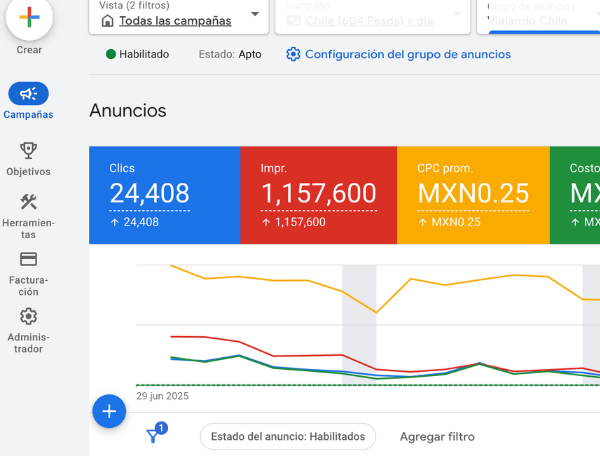Viewport: 600px width, 456px height.
Task: Click the blue floating add ad button
Action: [x=109, y=411]
